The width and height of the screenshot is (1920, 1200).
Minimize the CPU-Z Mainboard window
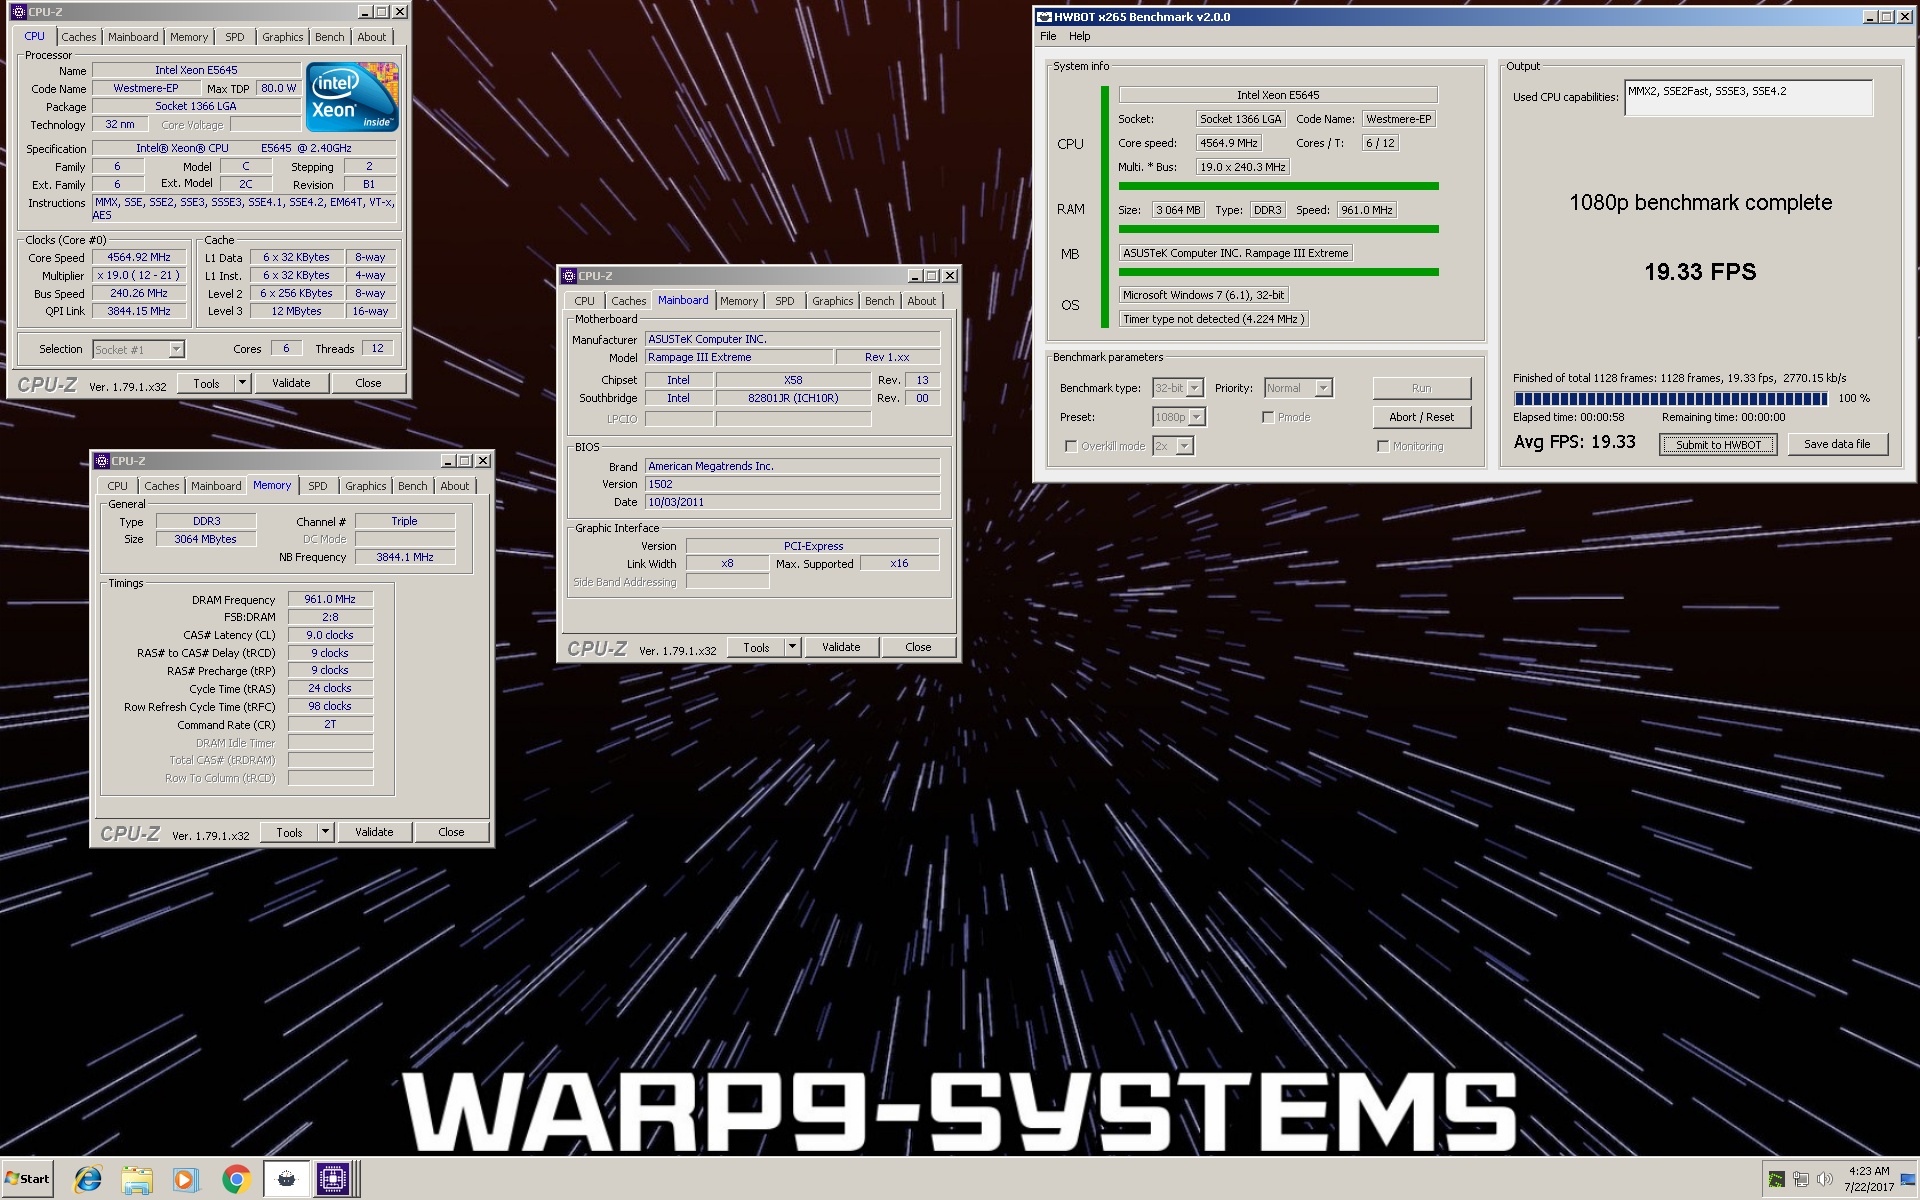[914, 276]
